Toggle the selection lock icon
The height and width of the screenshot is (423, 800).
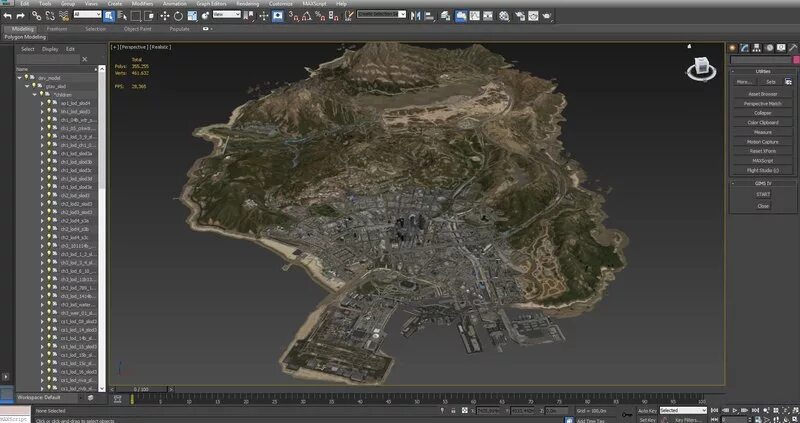tap(451, 411)
